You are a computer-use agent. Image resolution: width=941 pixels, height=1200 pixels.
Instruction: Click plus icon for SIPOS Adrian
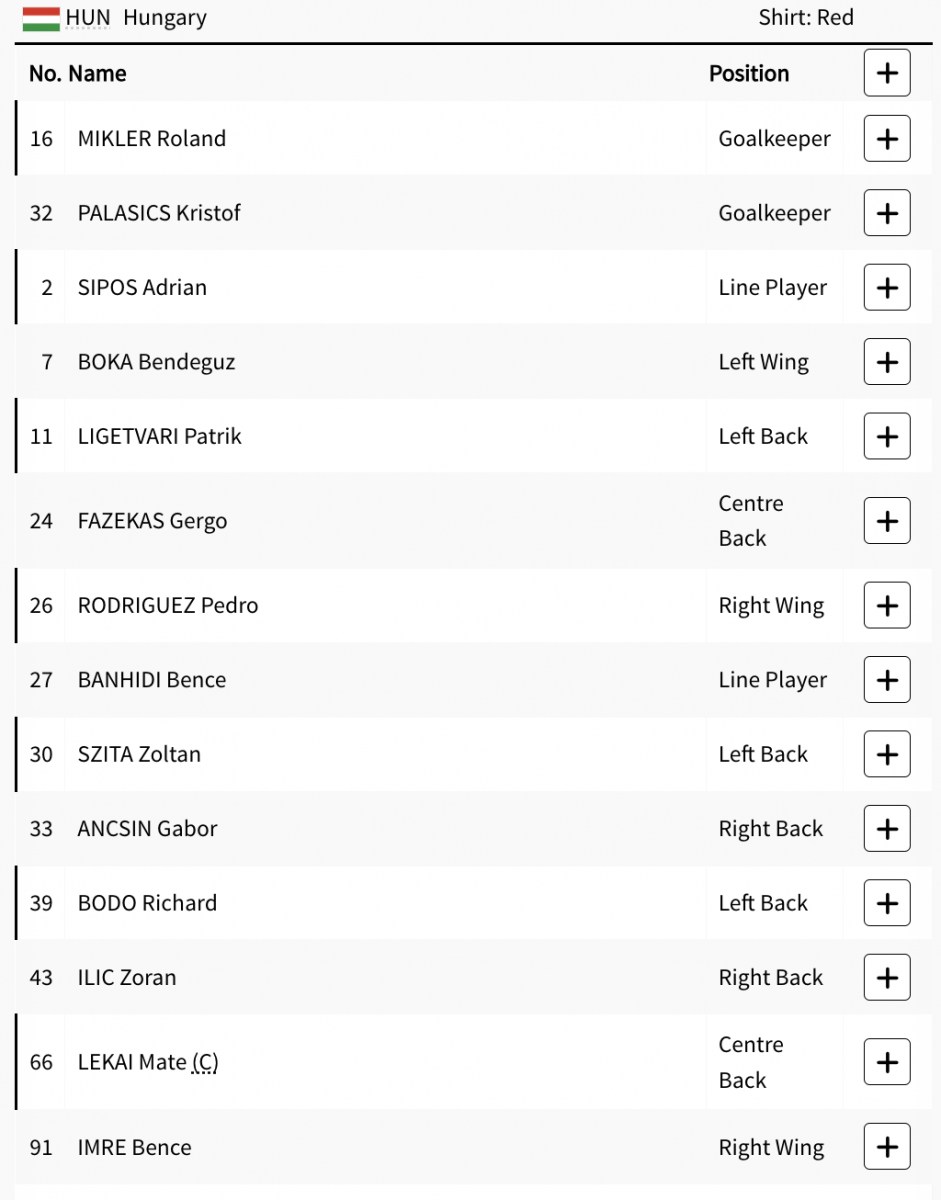(887, 287)
